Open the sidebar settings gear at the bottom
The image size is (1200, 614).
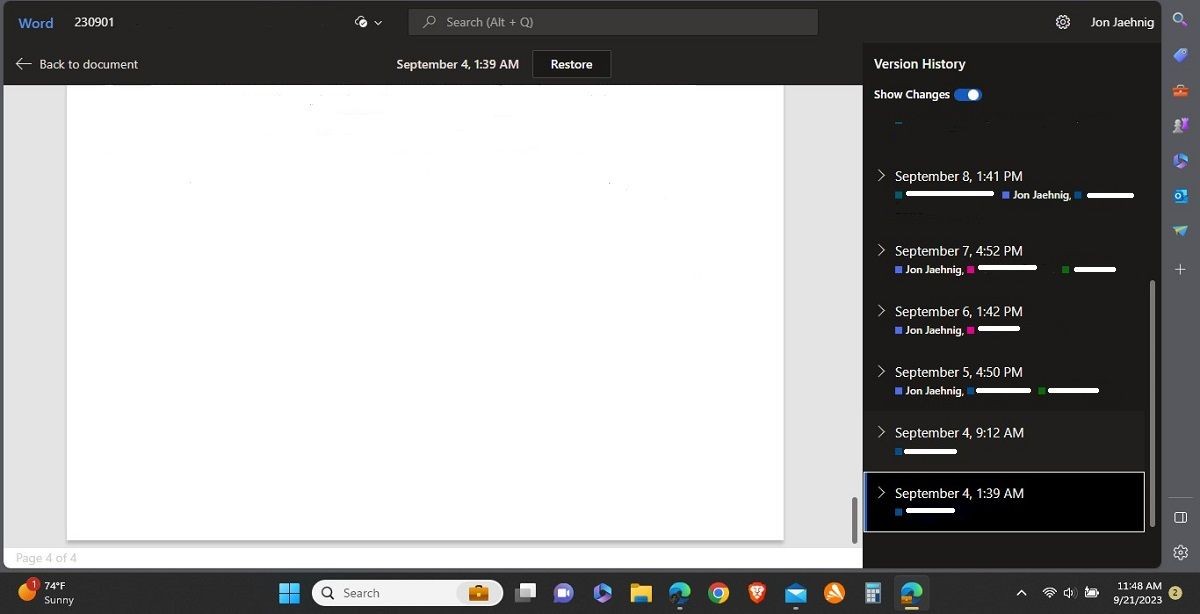point(1180,553)
